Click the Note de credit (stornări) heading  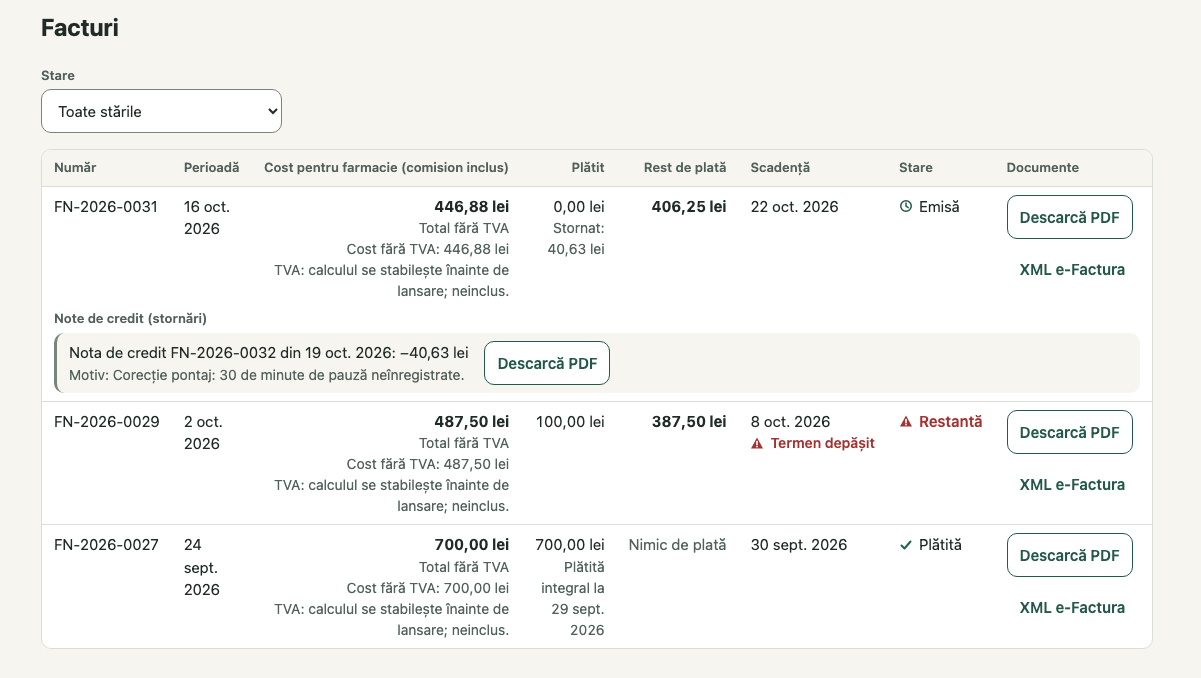coord(130,319)
